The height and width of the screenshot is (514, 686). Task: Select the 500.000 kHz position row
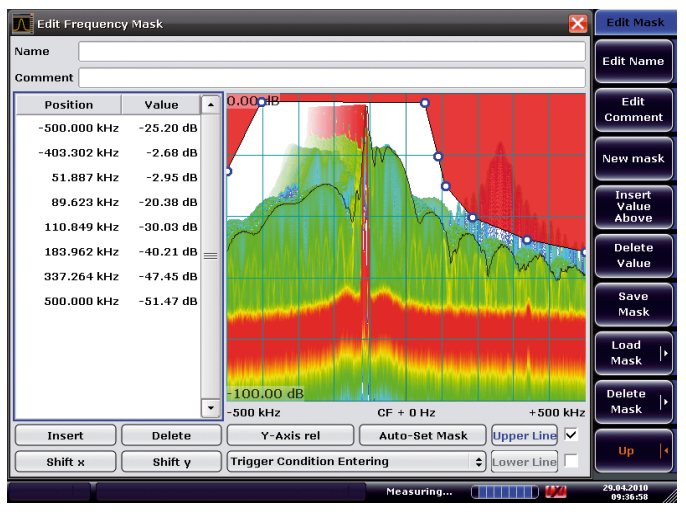[82, 301]
